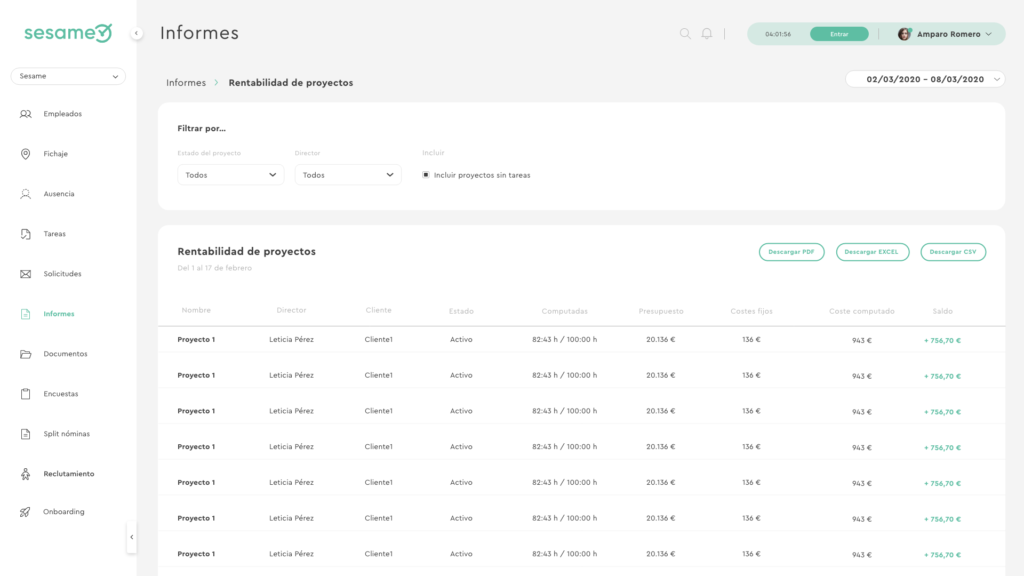The height and width of the screenshot is (576, 1024).
Task: Click the Fichaje location pin icon
Action: tap(25, 154)
